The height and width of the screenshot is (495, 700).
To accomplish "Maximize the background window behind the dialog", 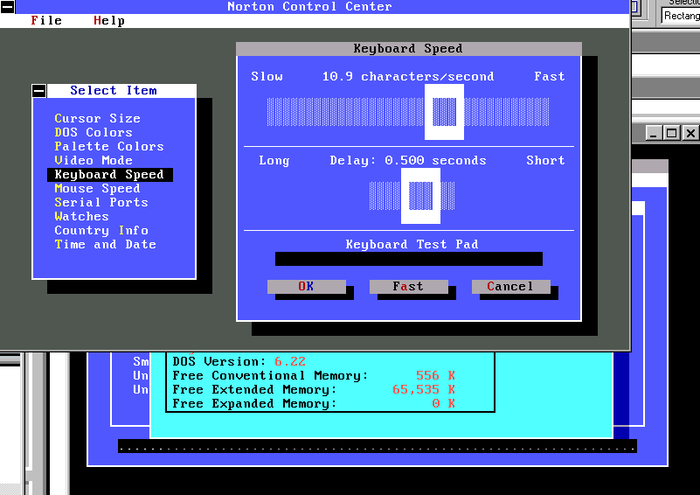I will [671, 133].
